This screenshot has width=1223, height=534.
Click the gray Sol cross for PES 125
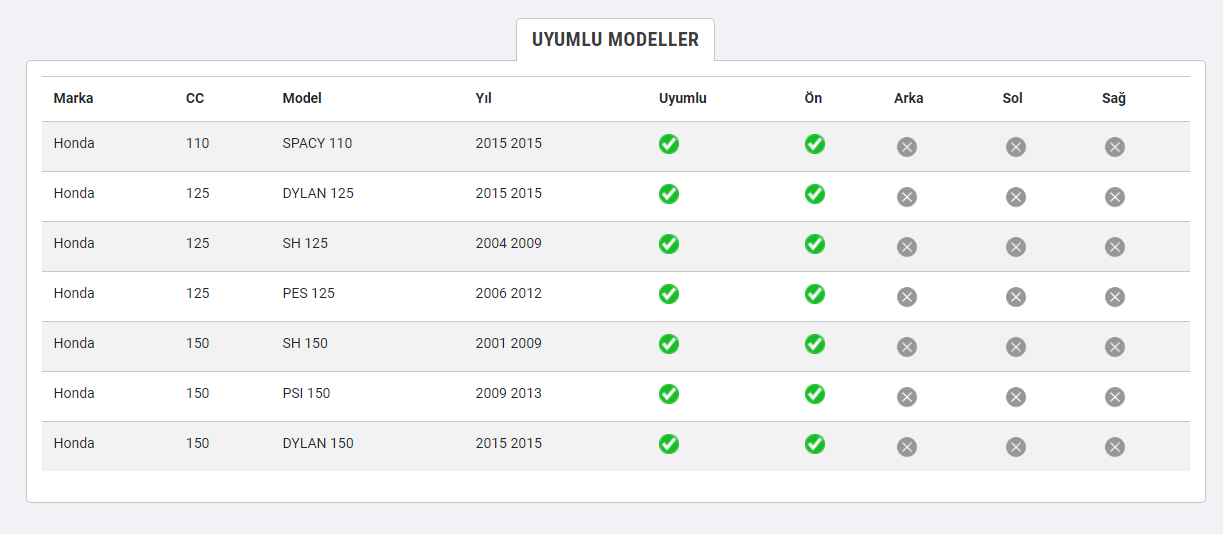1016,297
